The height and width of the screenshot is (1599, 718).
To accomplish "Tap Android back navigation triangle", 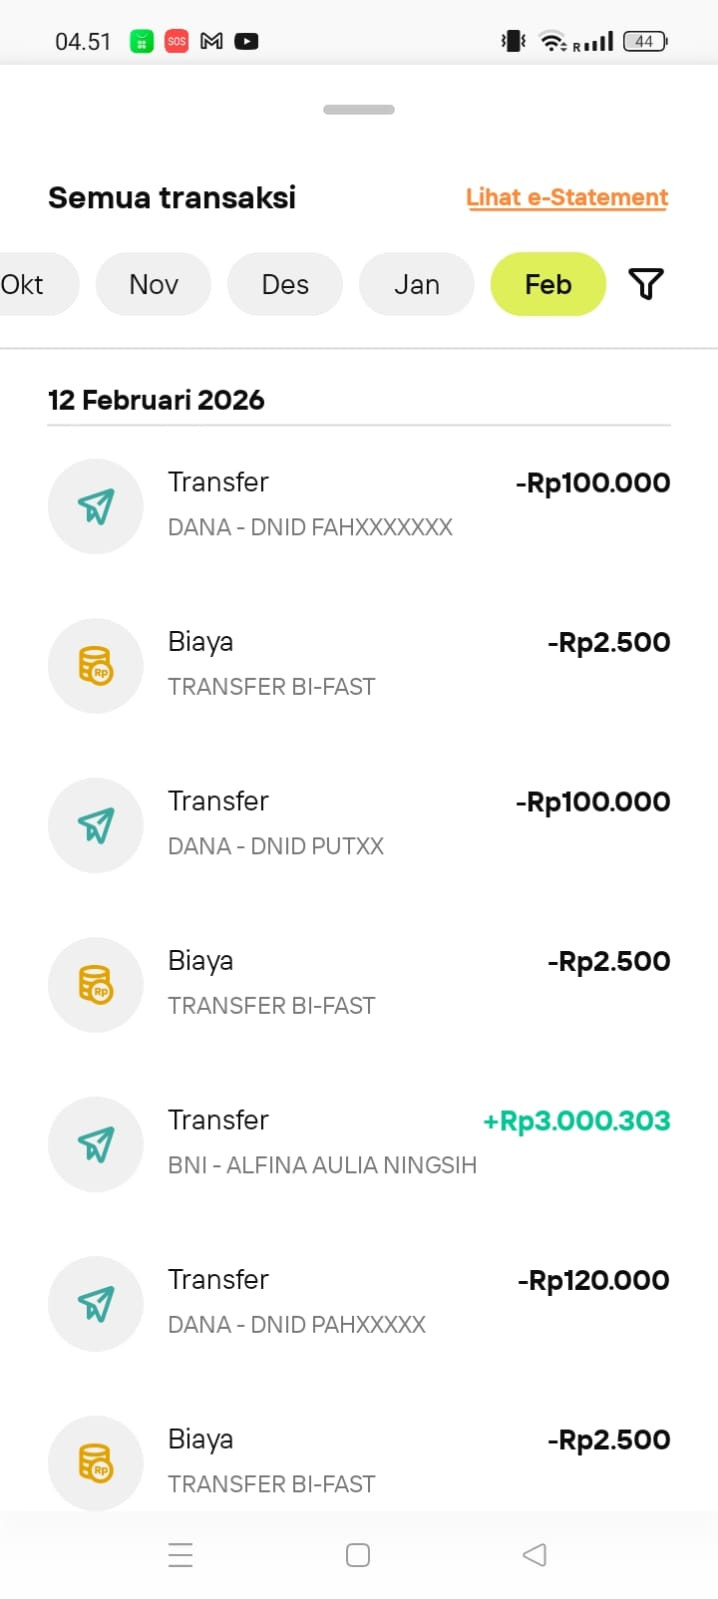I will 535,1554.
